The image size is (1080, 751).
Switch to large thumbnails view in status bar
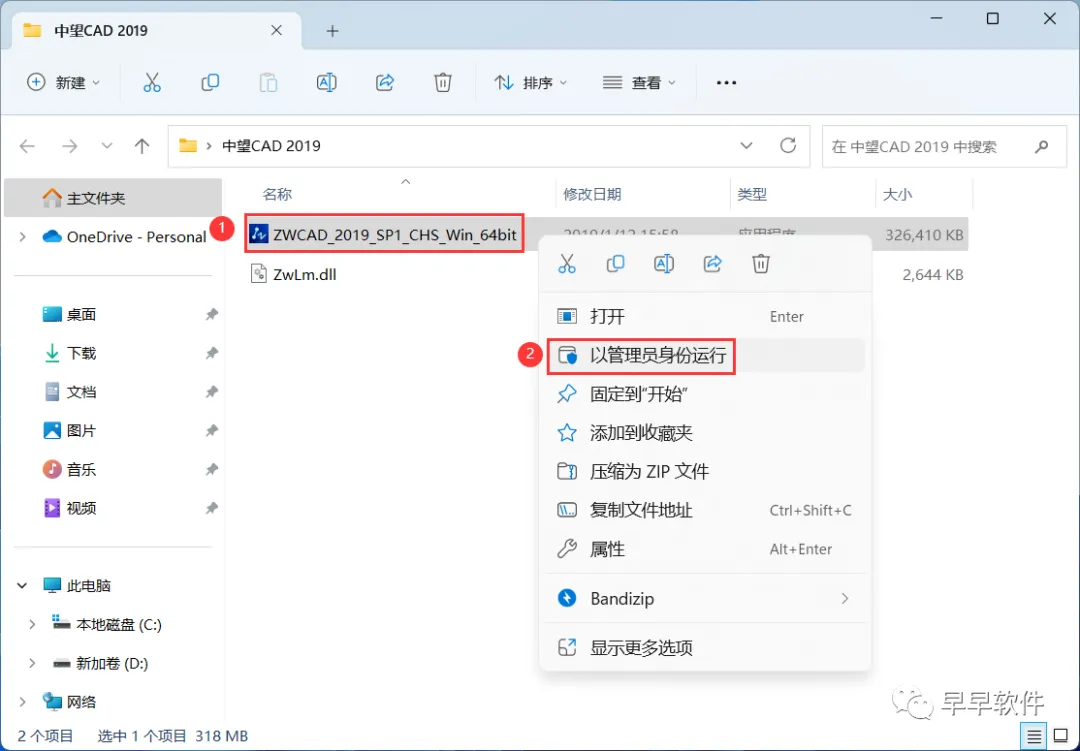point(1061,737)
